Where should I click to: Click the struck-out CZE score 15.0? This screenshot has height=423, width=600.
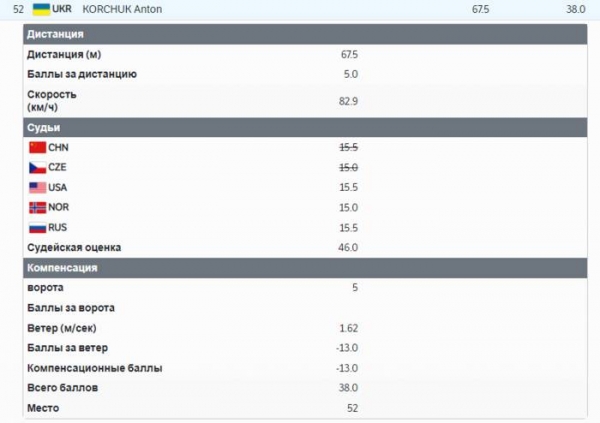[349, 167]
